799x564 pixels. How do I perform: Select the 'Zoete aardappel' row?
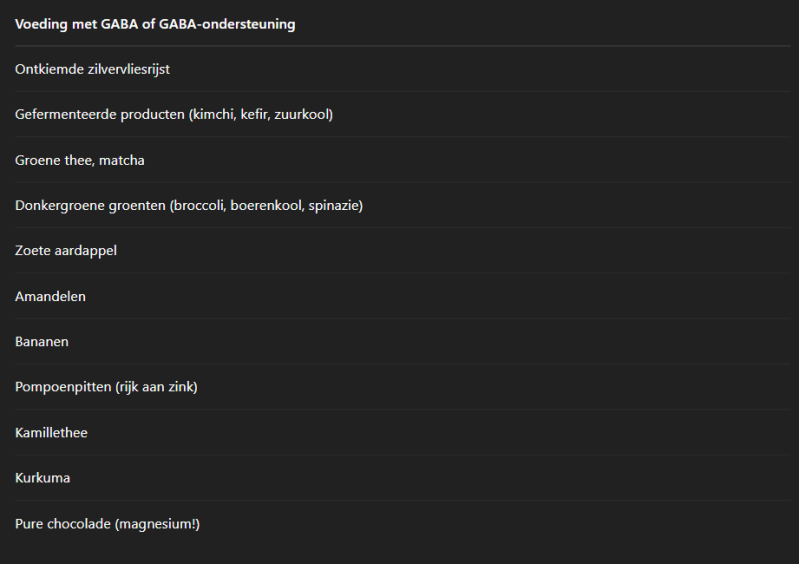66,251
